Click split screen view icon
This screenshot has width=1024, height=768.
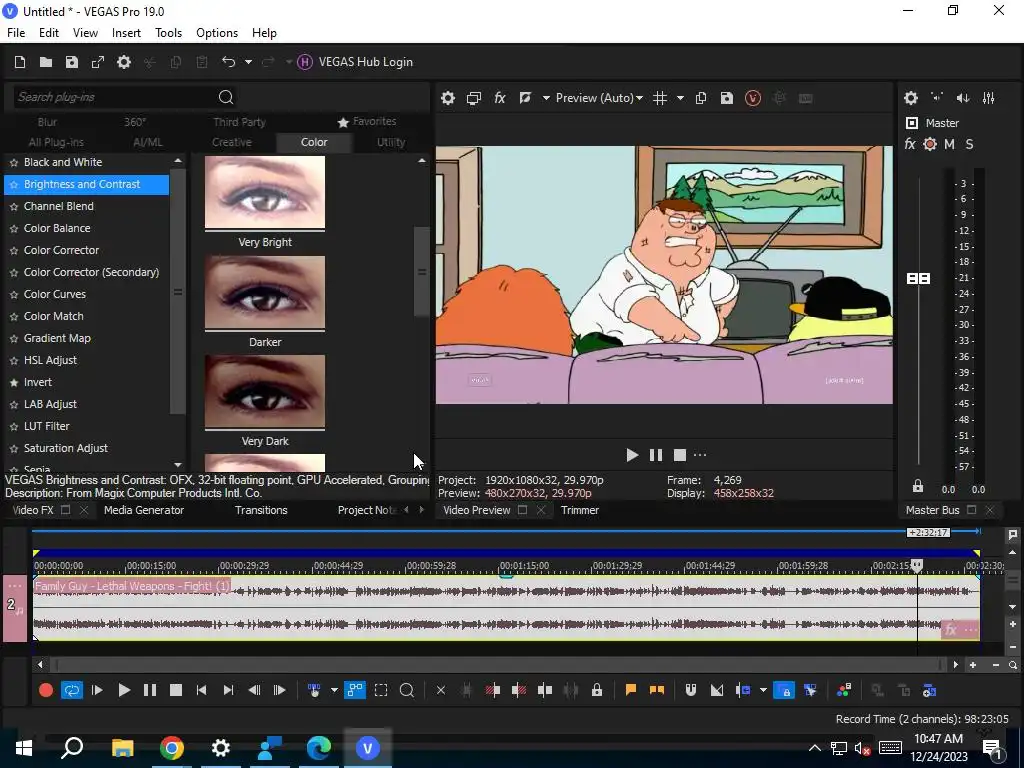525,98
